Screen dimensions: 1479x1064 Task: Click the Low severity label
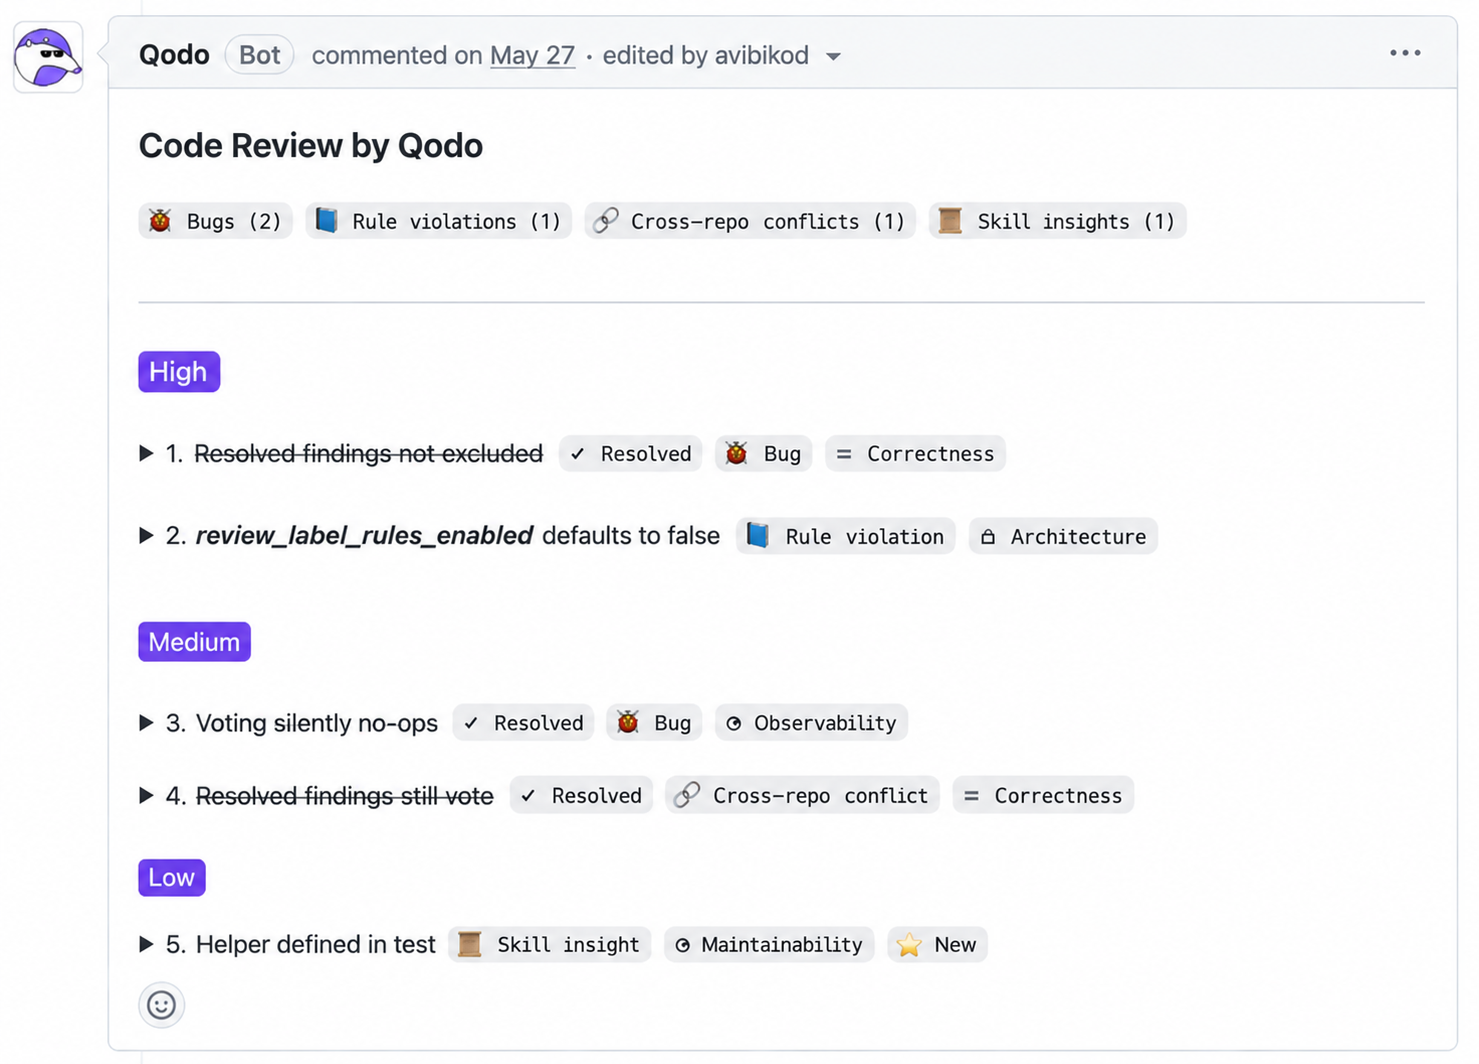tap(171, 877)
